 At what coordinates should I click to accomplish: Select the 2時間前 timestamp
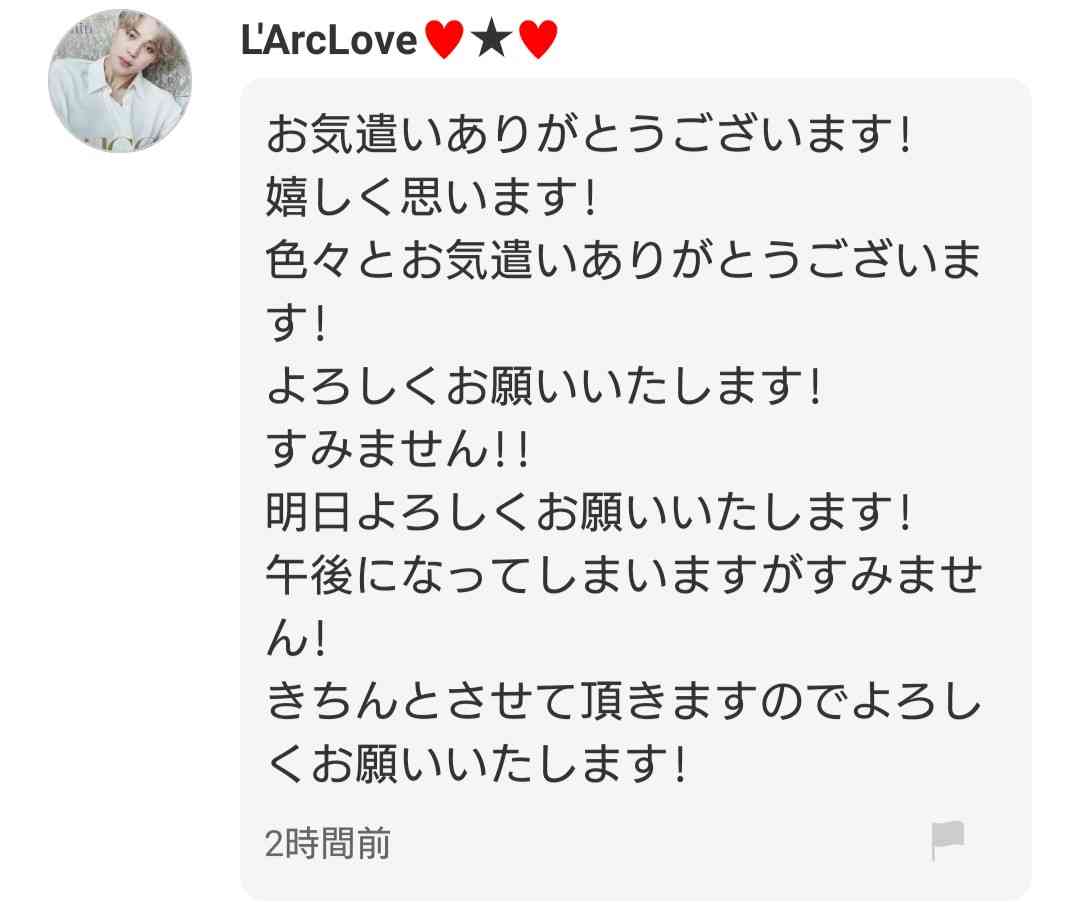tap(328, 843)
